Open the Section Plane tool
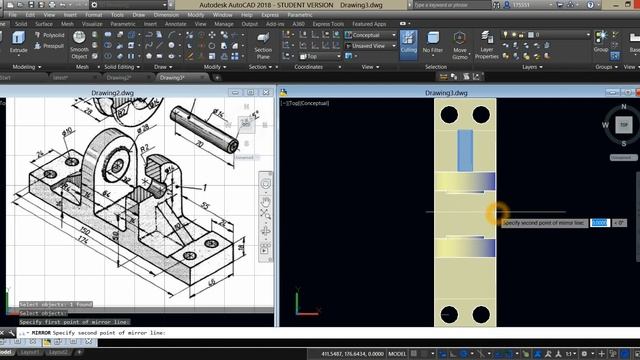 click(x=263, y=46)
